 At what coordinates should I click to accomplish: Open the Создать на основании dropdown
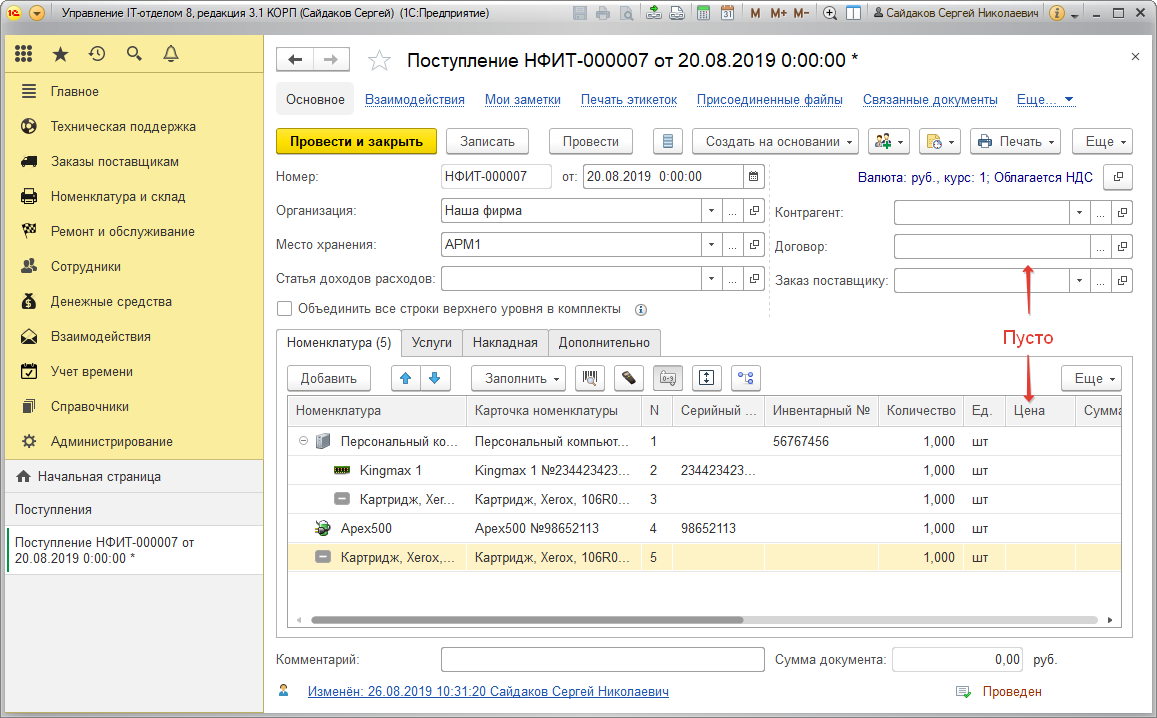click(776, 141)
